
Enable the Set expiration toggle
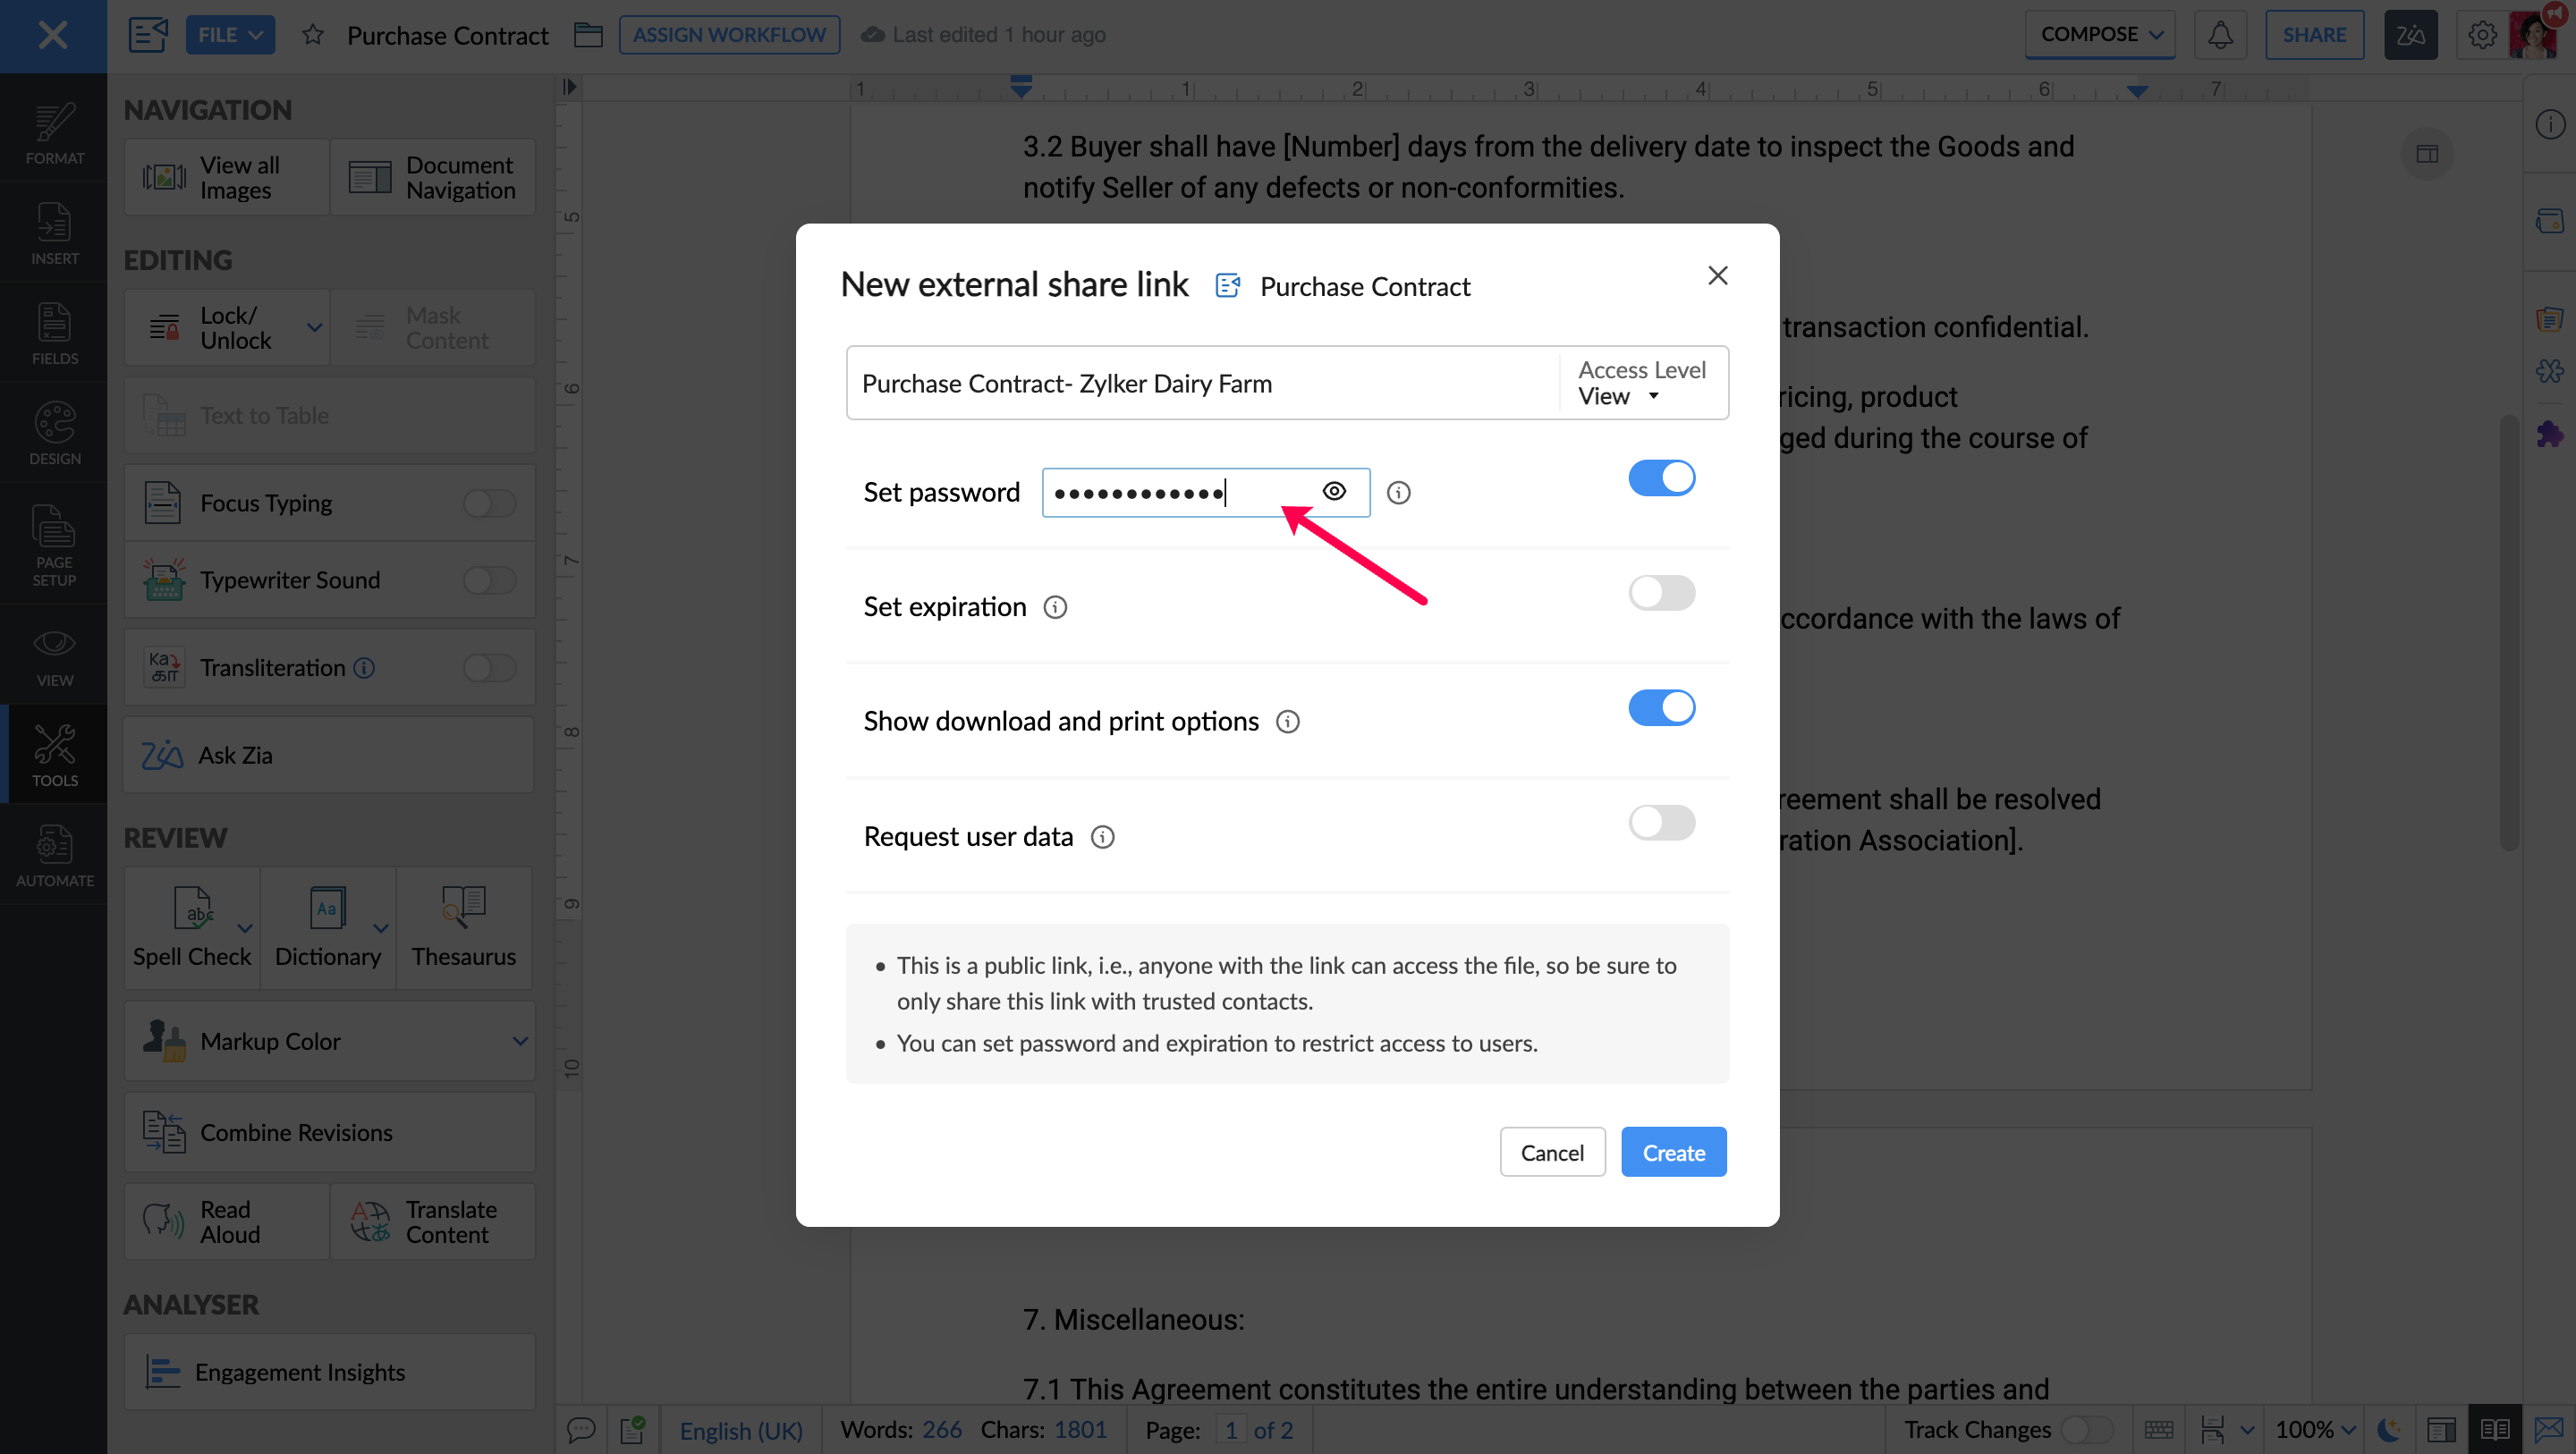point(1661,593)
